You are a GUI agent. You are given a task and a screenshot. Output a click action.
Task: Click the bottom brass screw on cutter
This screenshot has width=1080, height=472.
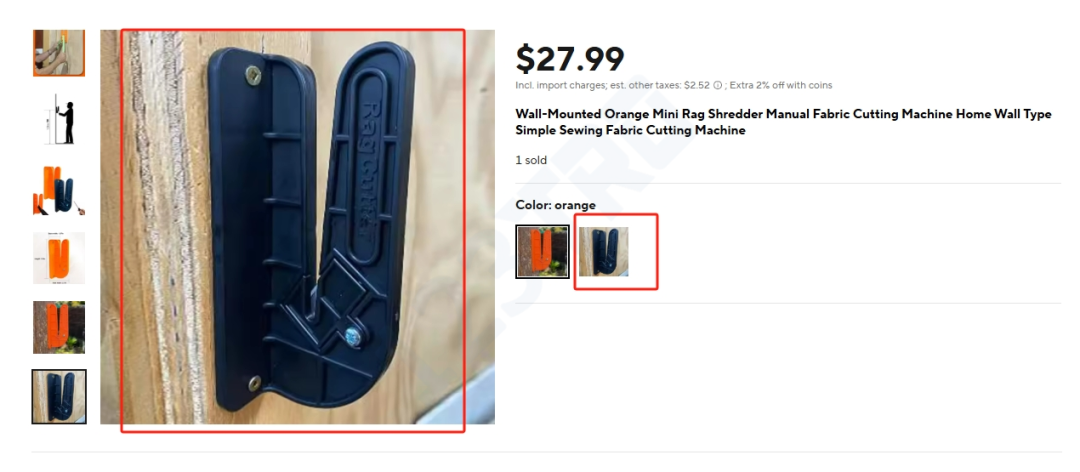point(254,382)
